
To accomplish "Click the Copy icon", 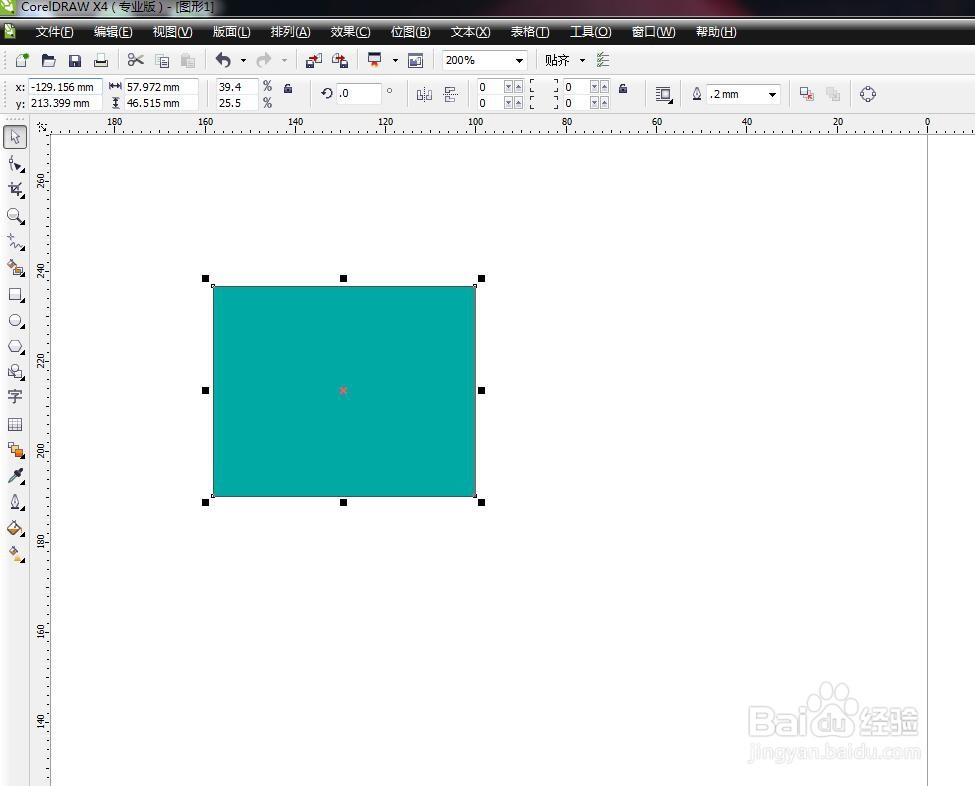I will click(162, 60).
